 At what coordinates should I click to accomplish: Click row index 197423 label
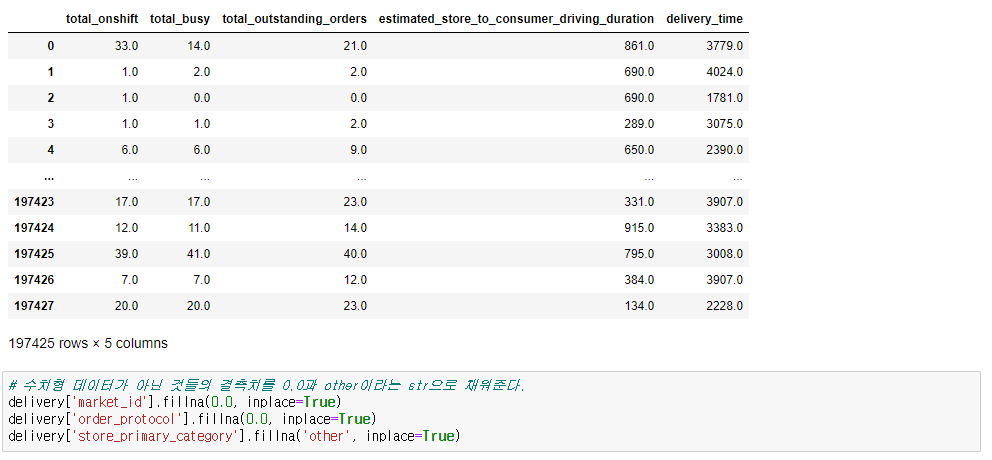click(x=34, y=202)
